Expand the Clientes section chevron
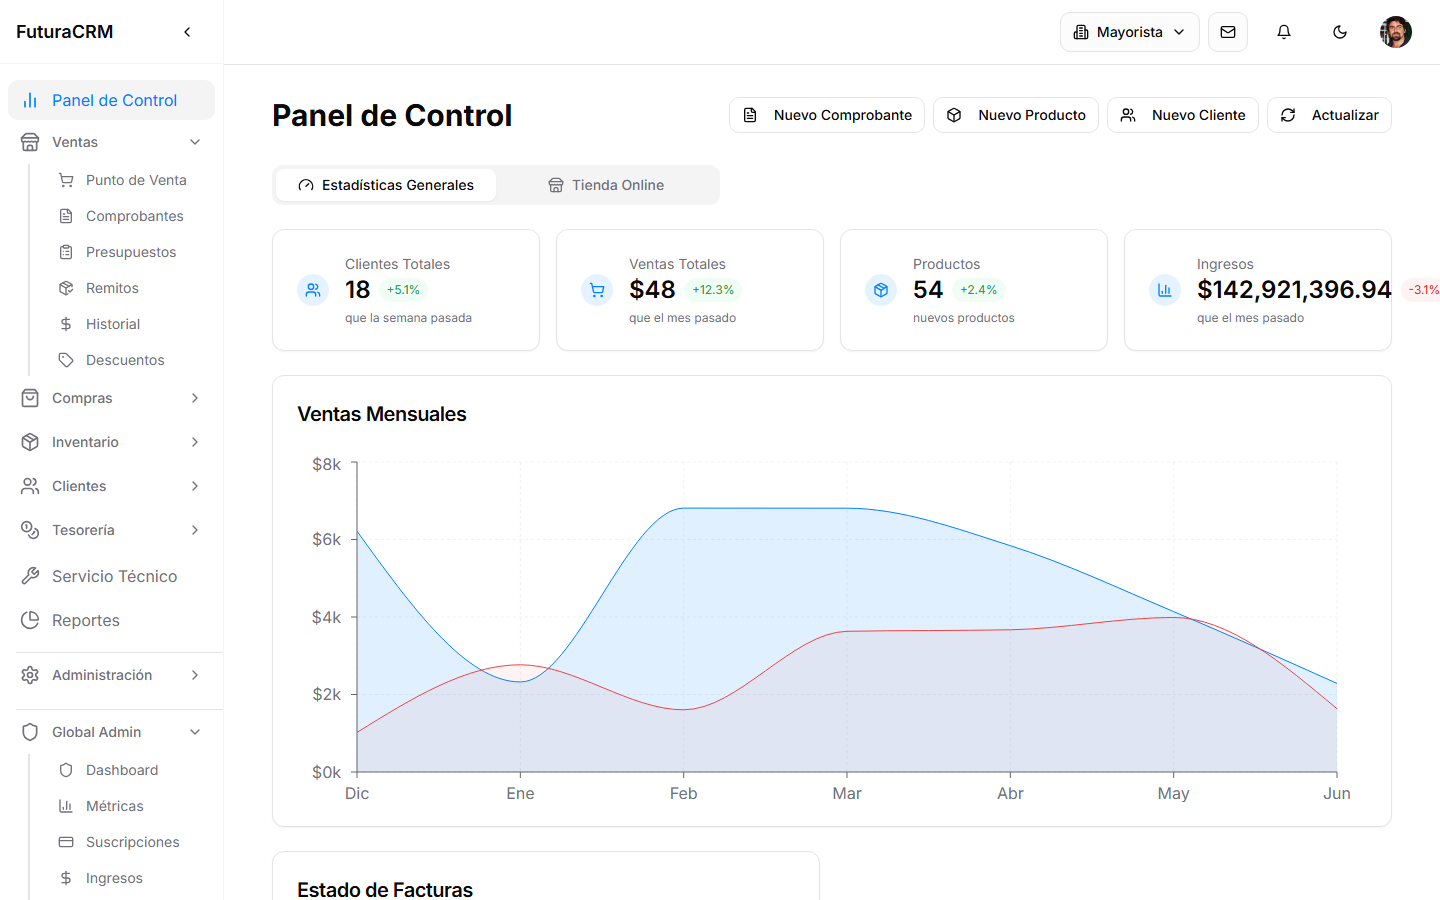This screenshot has width=1440, height=900. [x=195, y=486]
